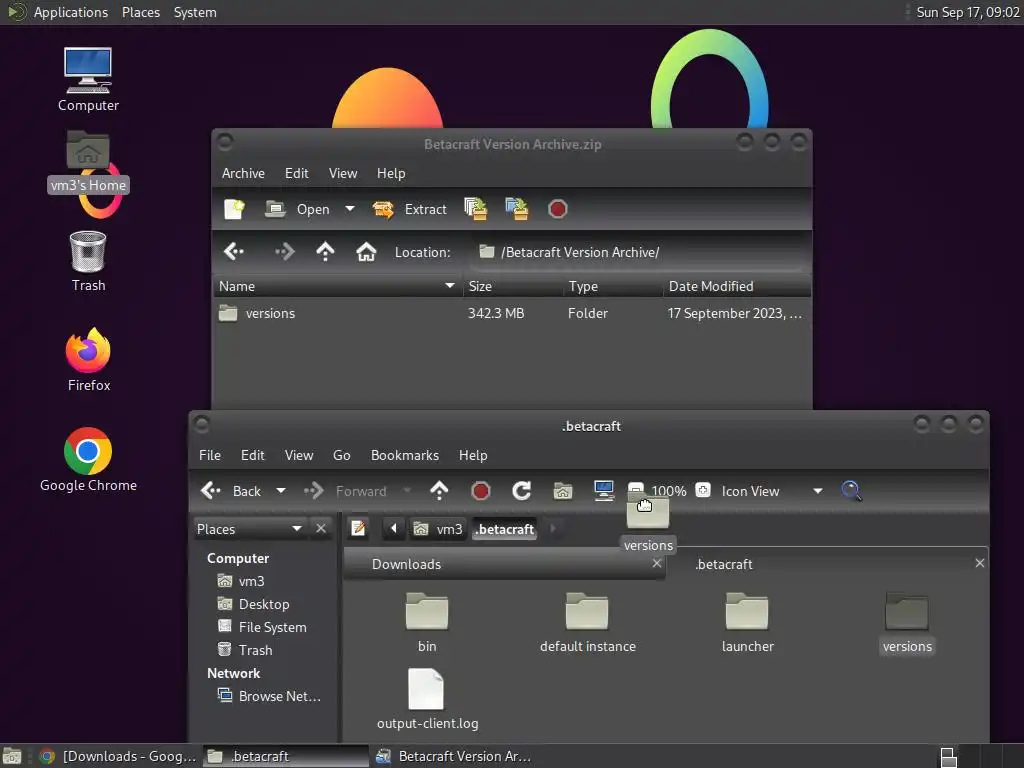Open the file manager File menu
Screen dimensions: 1024x768
(210, 455)
